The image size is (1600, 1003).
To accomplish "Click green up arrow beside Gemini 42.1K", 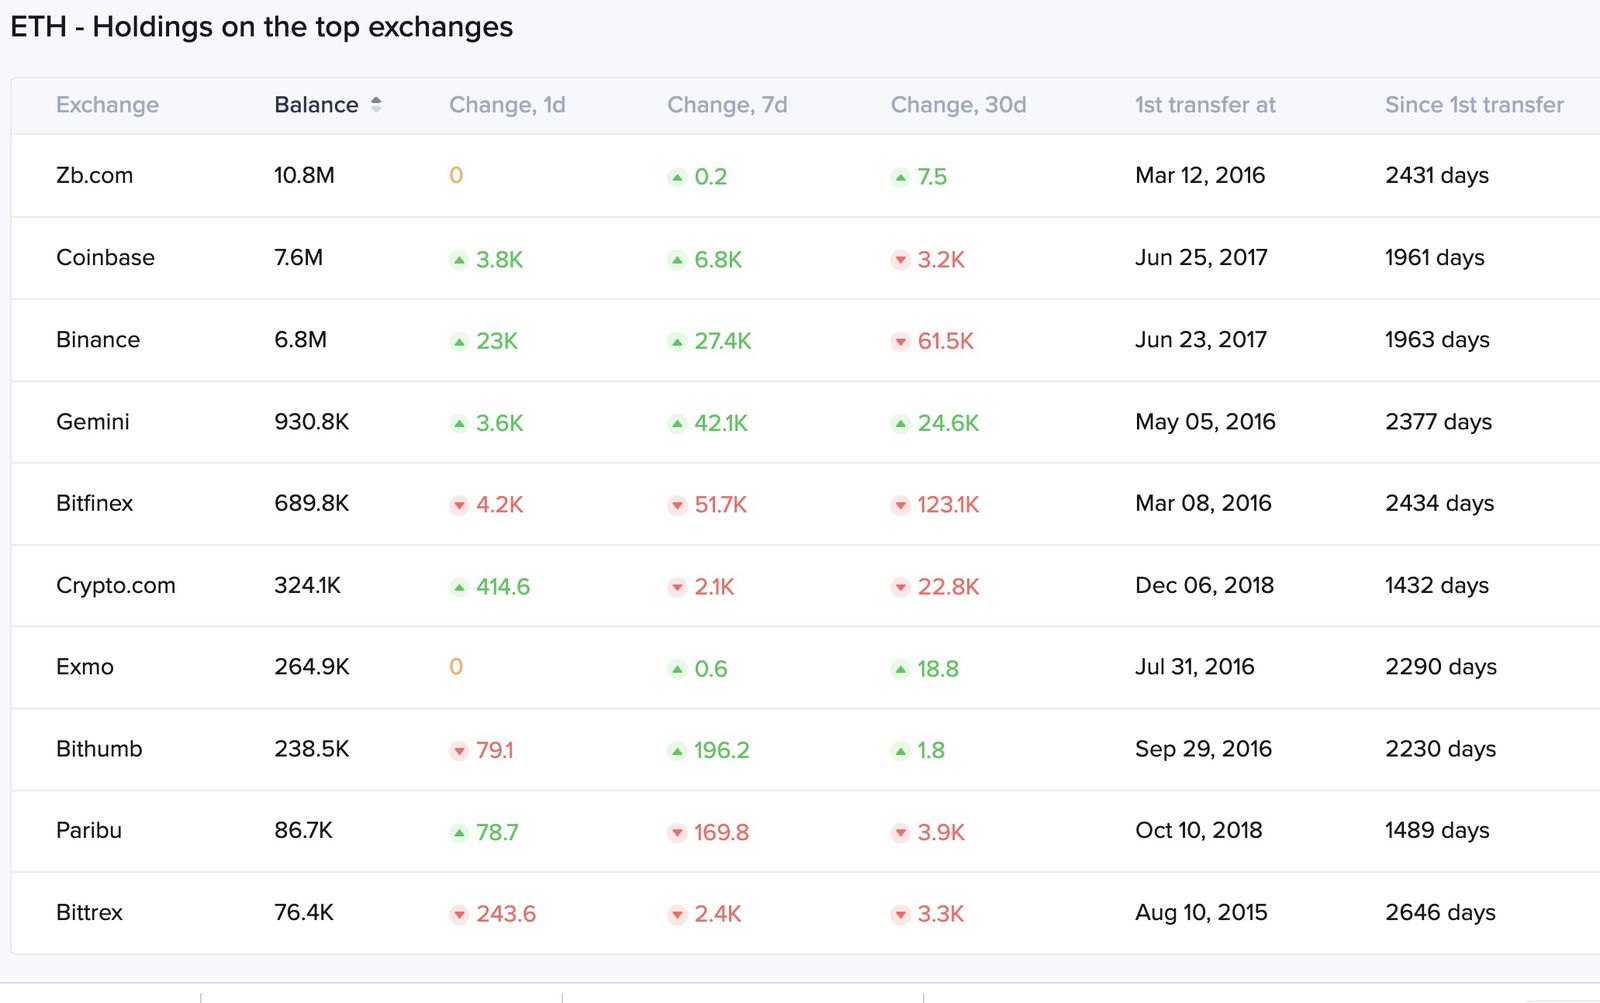I will point(677,424).
